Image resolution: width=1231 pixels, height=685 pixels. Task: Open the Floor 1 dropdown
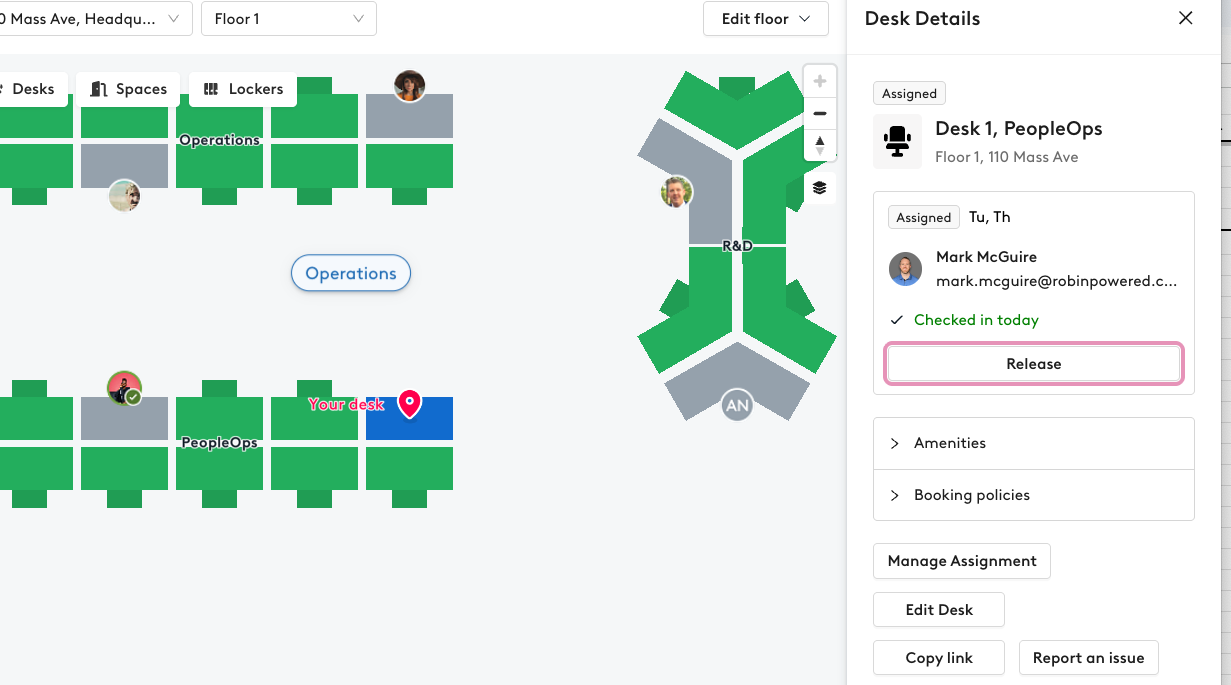pyautogui.click(x=288, y=18)
